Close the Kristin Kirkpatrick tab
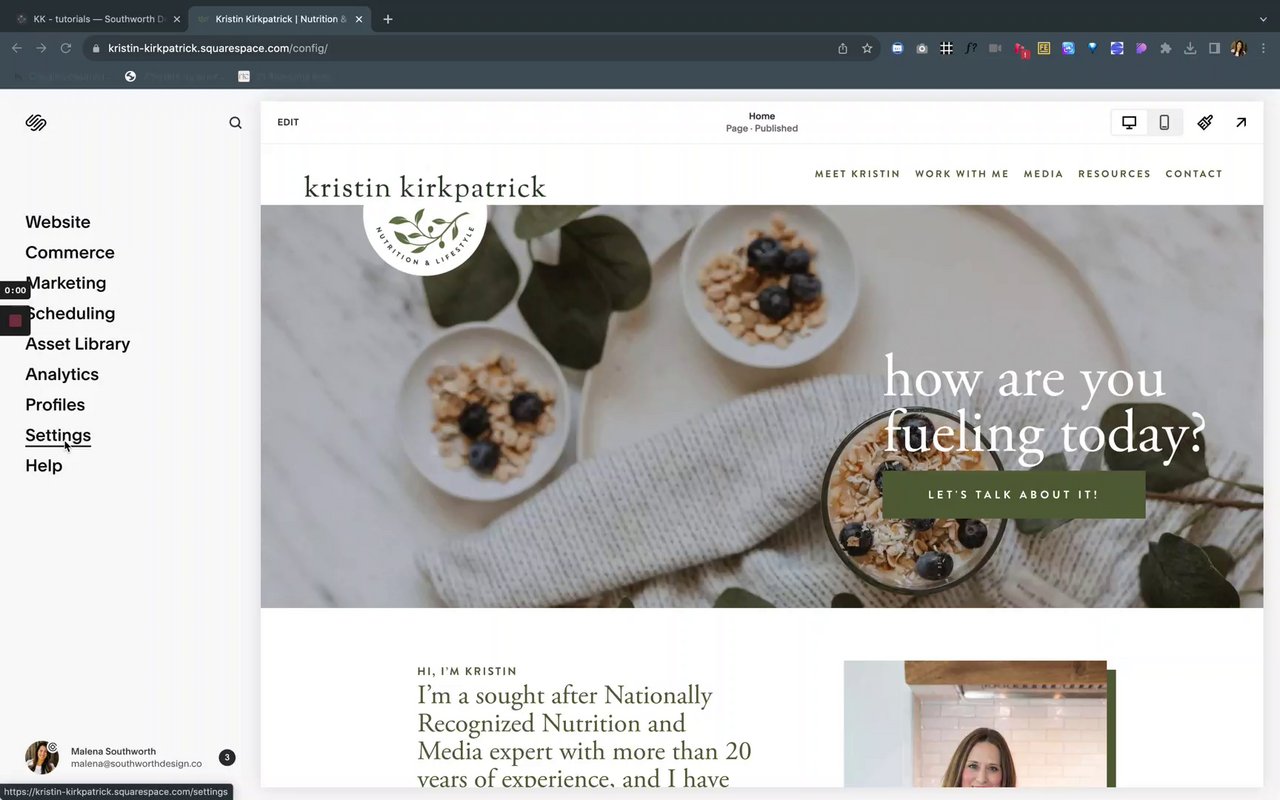This screenshot has height=800, width=1280. 359,19
